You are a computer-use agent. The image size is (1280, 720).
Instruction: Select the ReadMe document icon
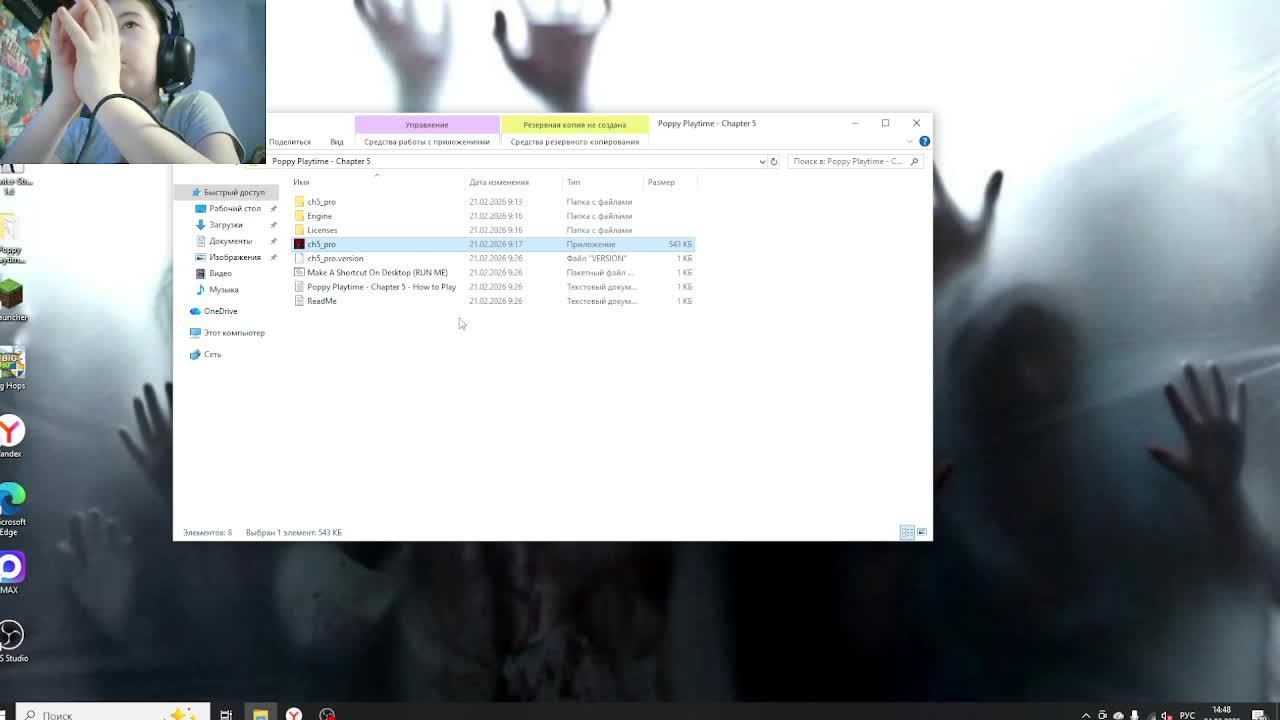[299, 301]
